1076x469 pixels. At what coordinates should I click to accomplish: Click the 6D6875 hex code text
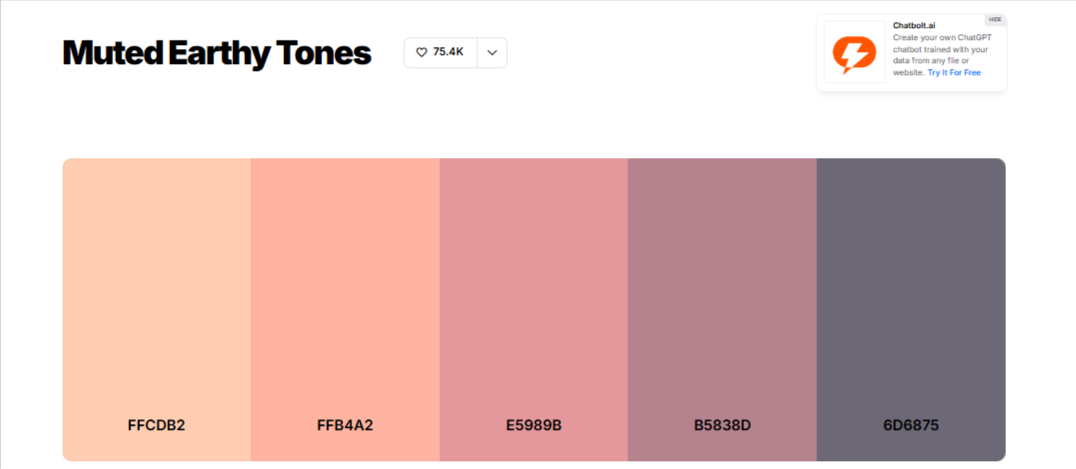911,425
